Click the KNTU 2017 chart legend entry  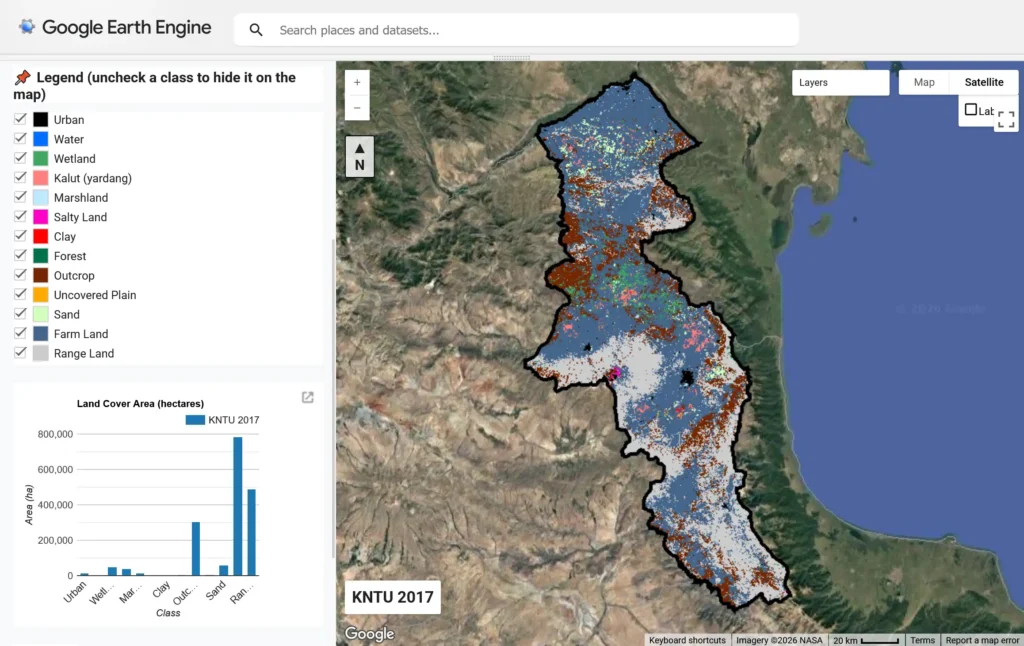(x=222, y=420)
